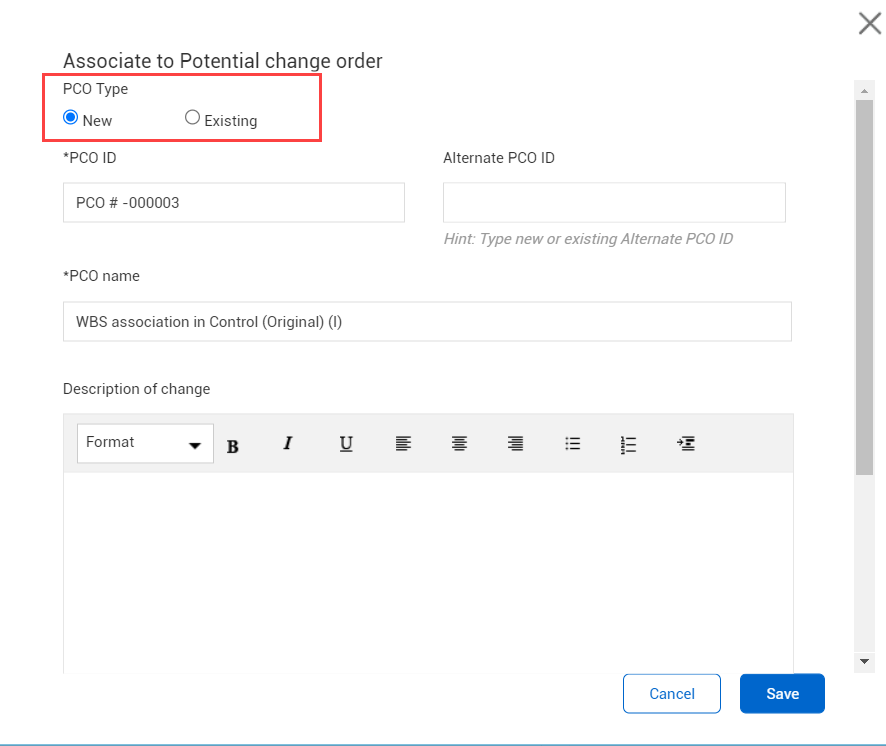
Task: Center align the description text
Action: coord(459,444)
